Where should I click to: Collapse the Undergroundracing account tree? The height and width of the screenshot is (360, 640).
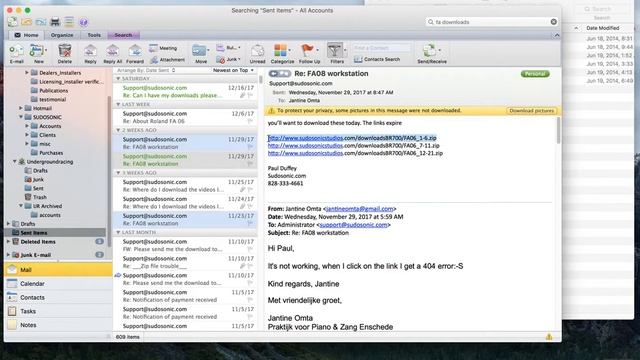tap(15, 162)
